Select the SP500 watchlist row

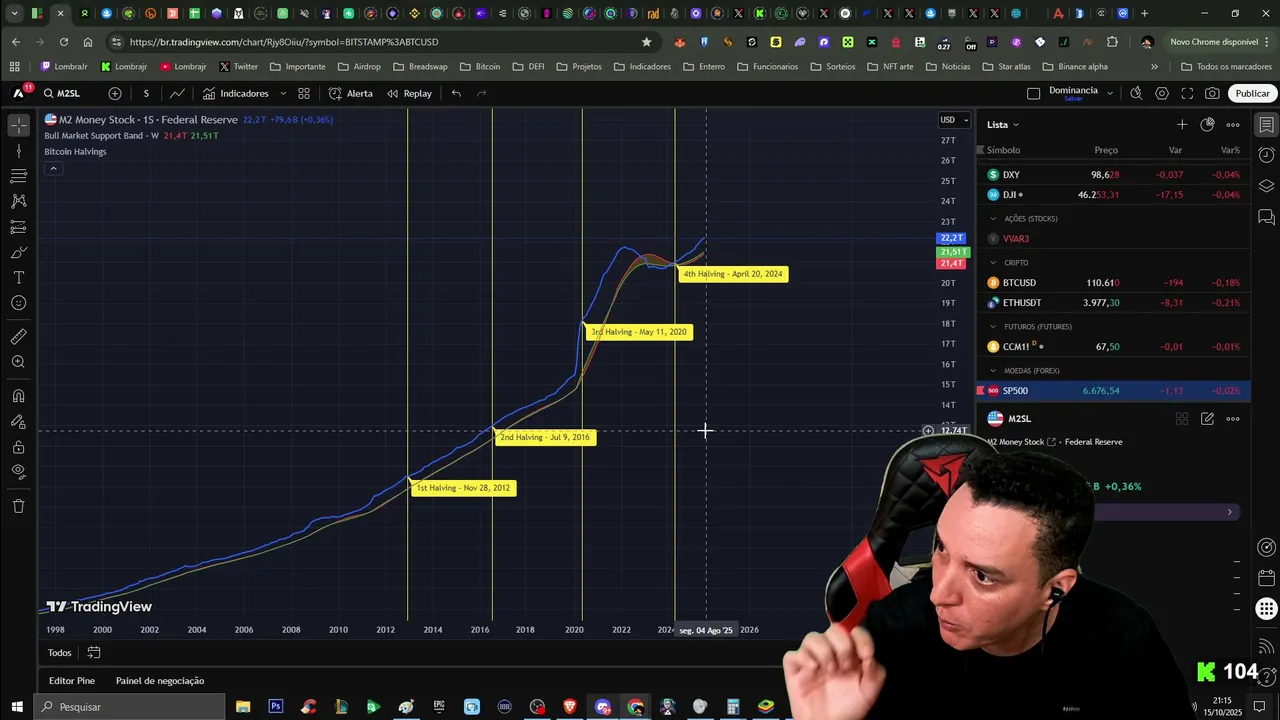pos(1114,391)
